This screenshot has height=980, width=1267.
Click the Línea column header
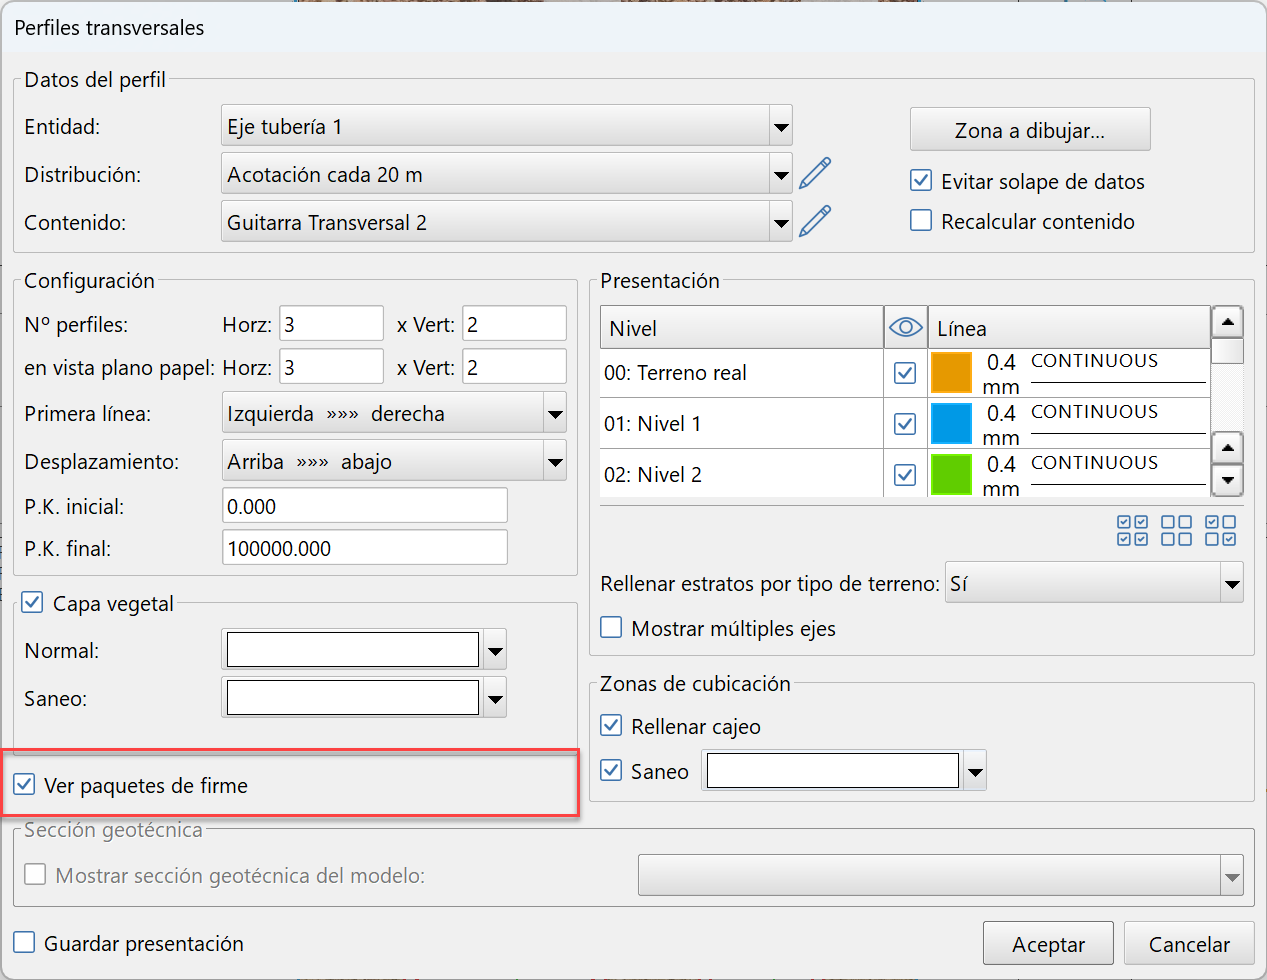[1069, 327]
